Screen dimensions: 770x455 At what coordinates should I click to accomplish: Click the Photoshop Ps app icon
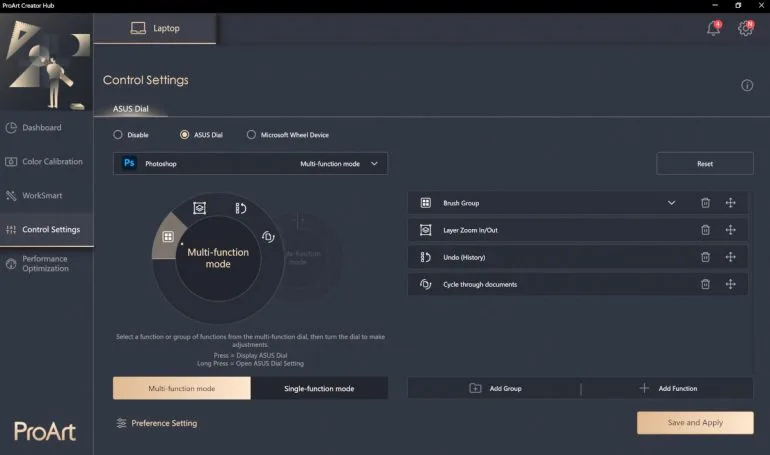pos(130,163)
